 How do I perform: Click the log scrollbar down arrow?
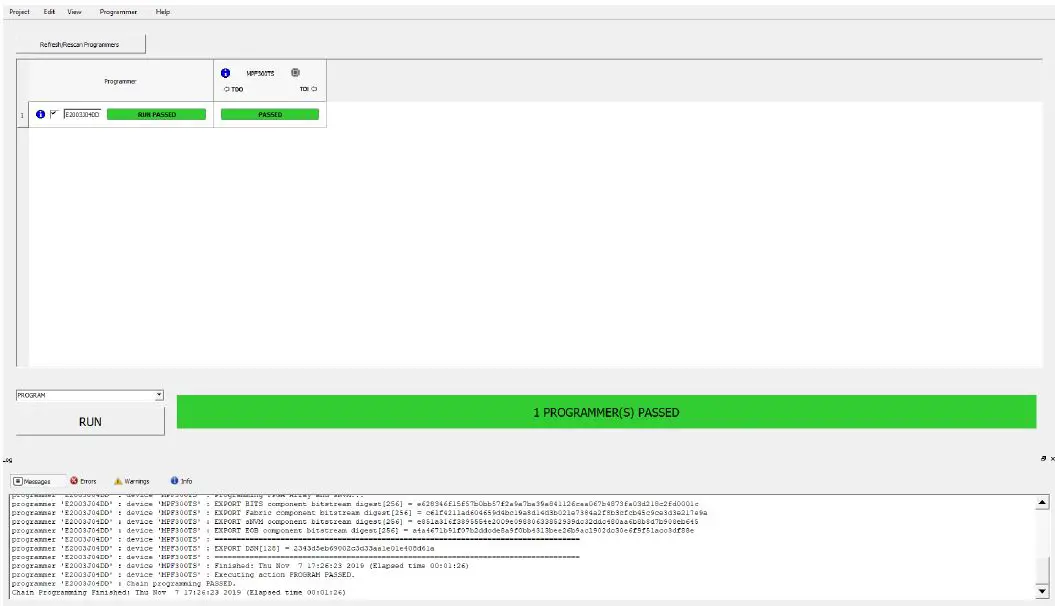[1042, 592]
